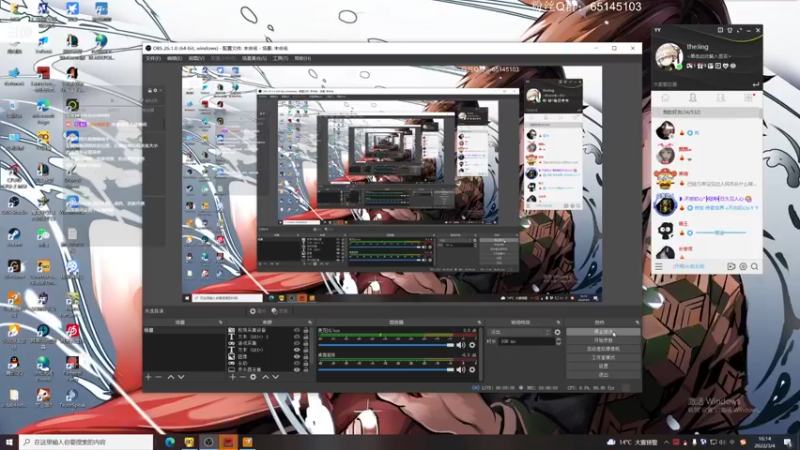Open the YY home tab icon

click(x=665, y=97)
